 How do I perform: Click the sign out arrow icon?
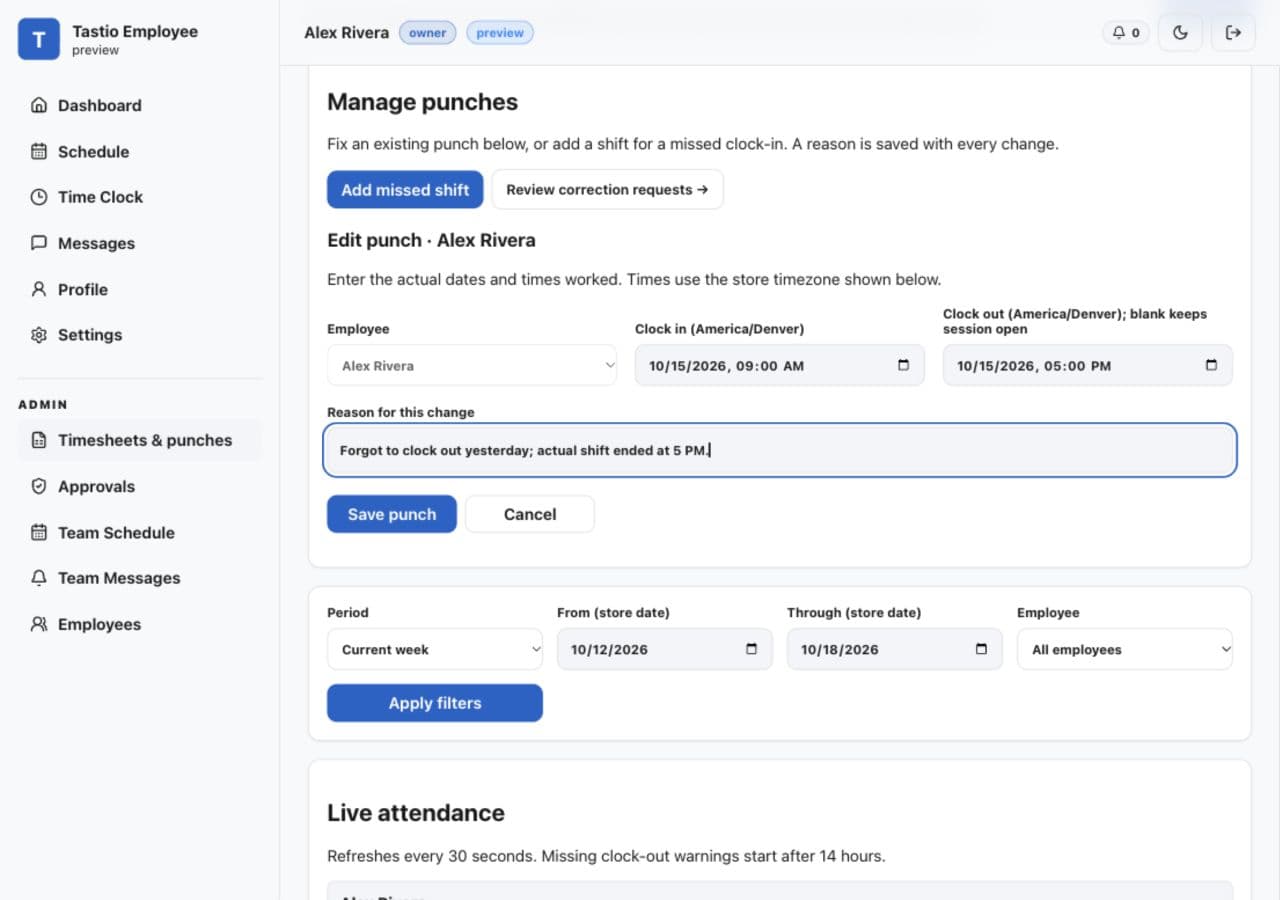coord(1234,33)
